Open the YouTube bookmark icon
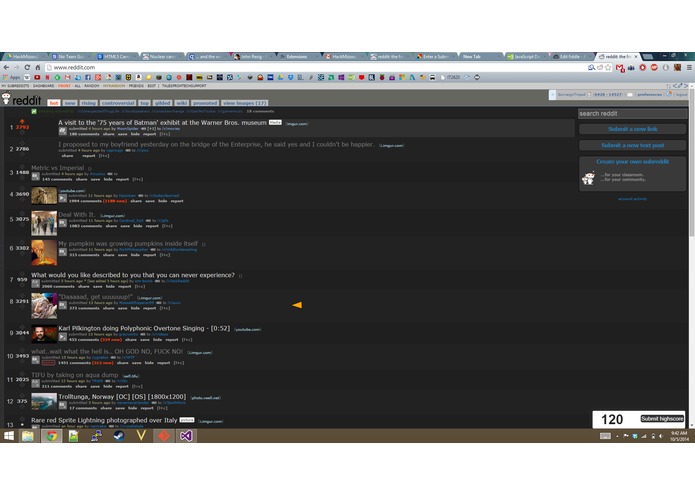Viewport: 695px width, 494px height. [x=37, y=78]
